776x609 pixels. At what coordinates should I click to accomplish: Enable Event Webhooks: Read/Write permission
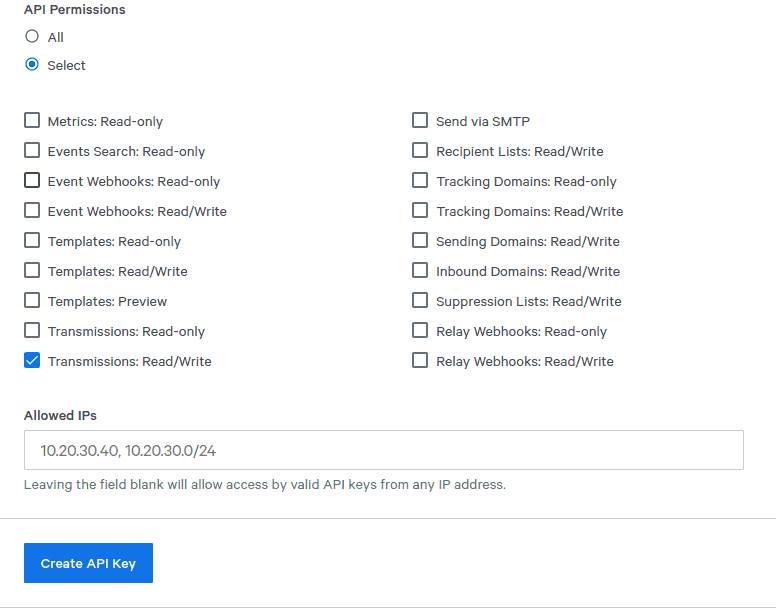[x=32, y=210]
